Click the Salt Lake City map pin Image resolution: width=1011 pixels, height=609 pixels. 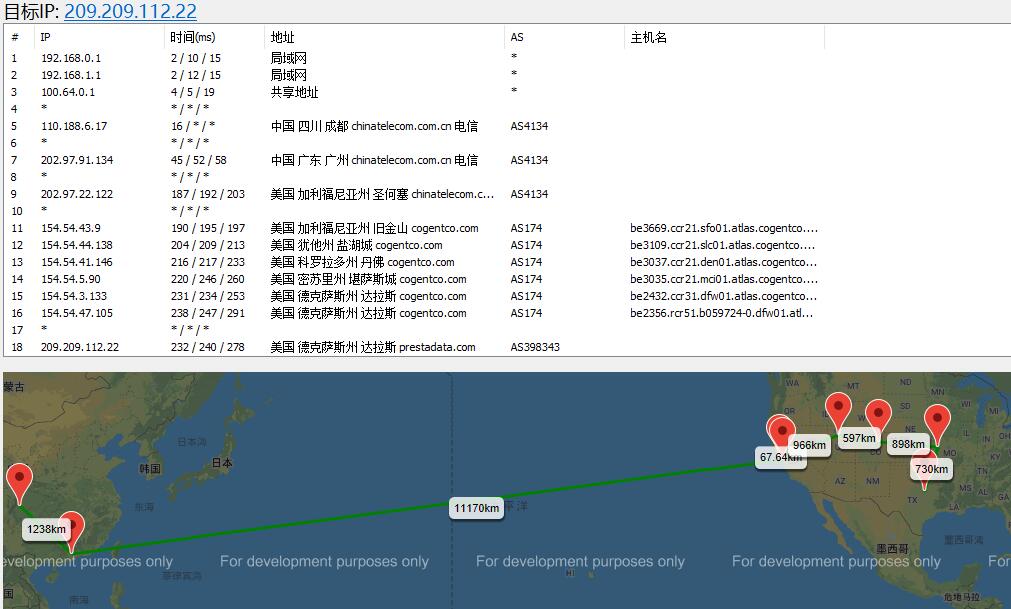[838, 411]
